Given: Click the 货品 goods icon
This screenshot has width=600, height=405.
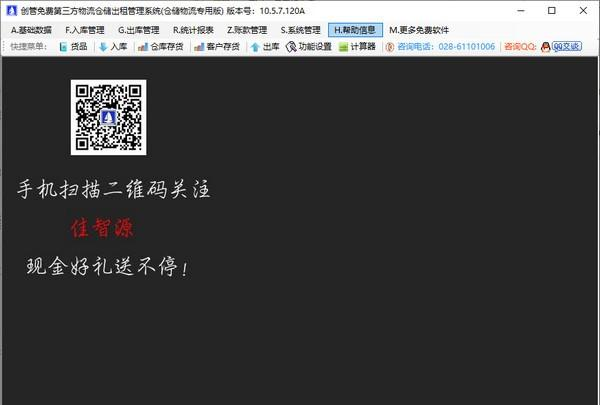Looking at the screenshot, I should click(64, 47).
